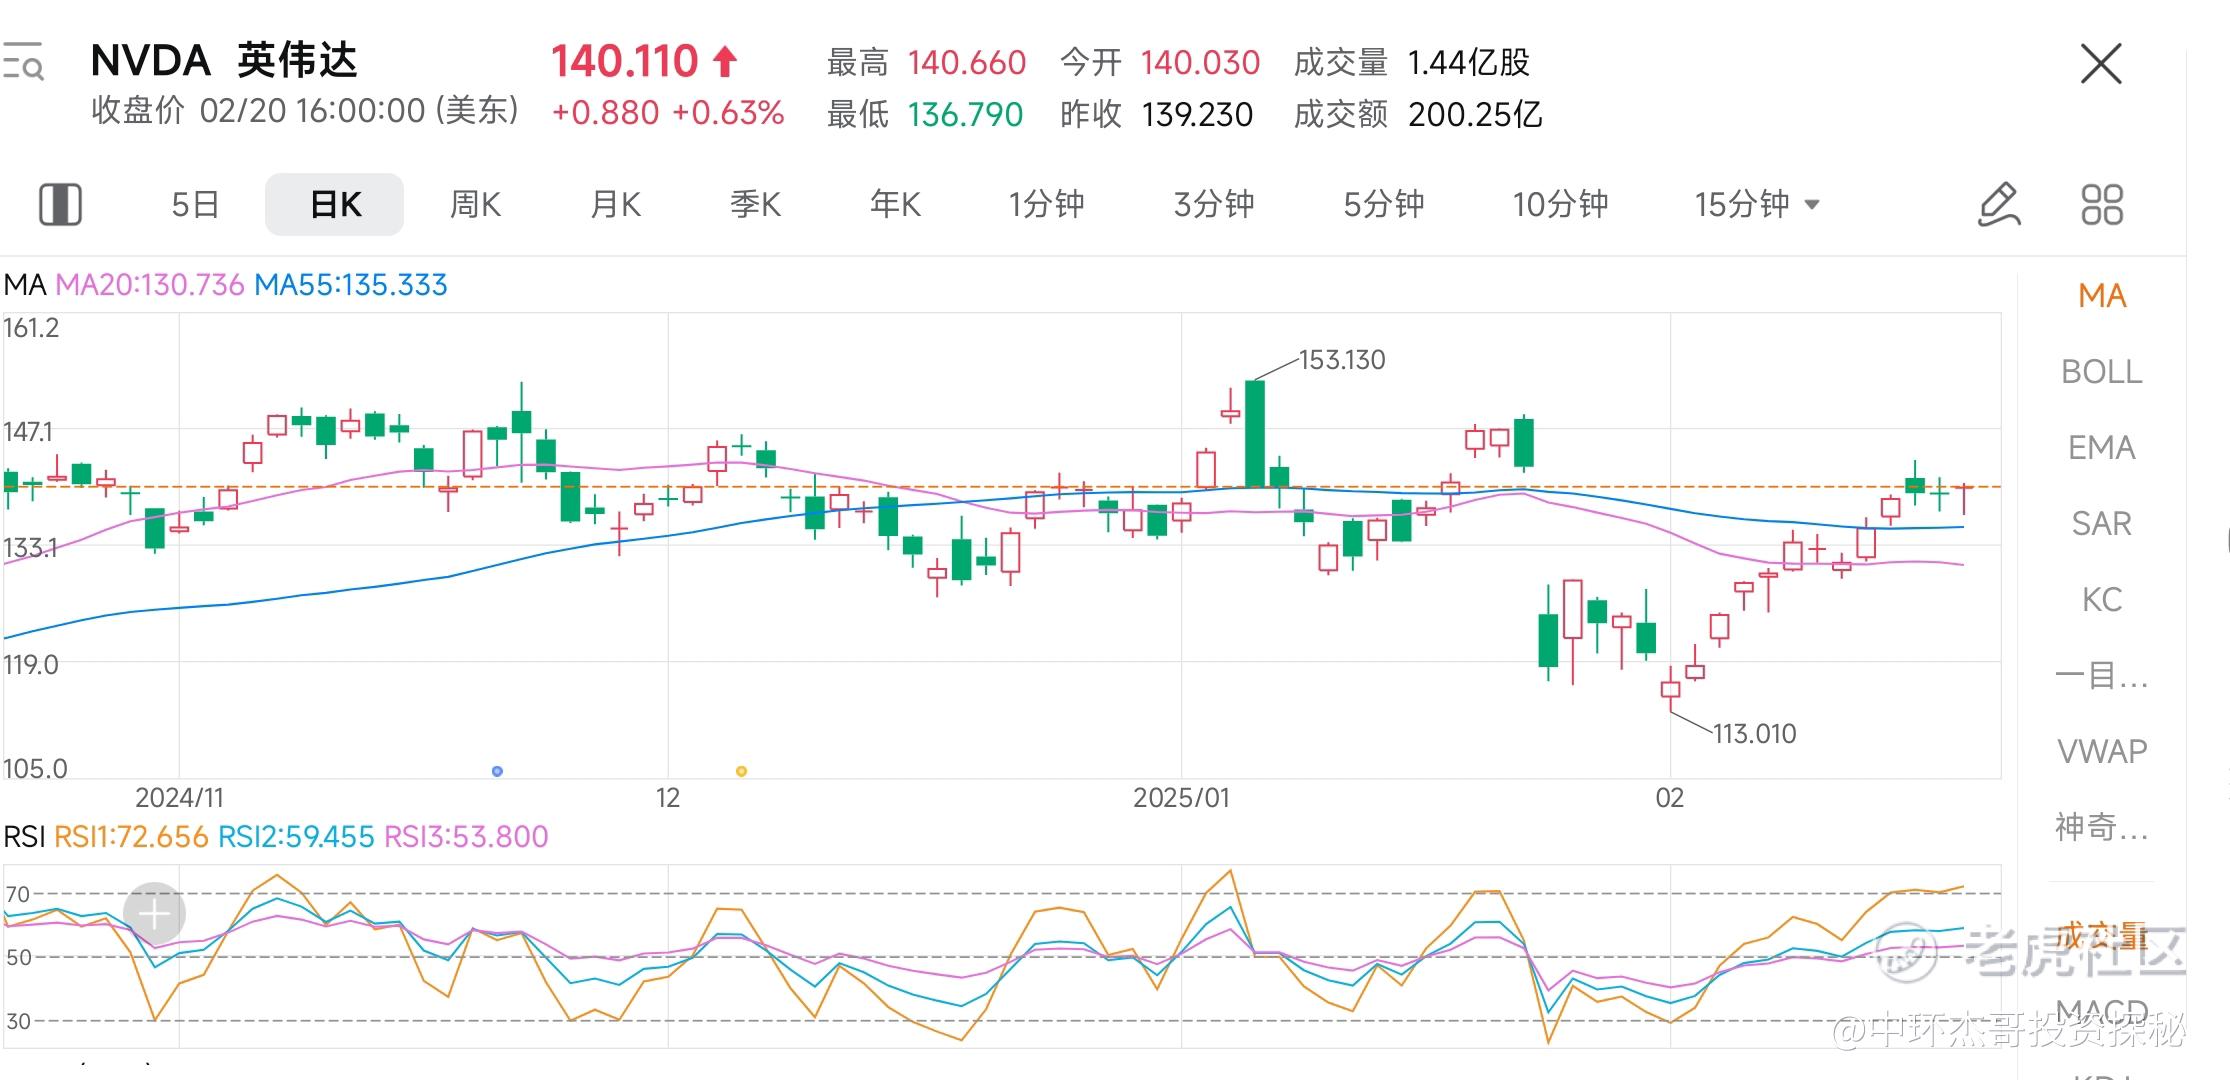The image size is (2230, 1080).
Task: Click the NVDA 英伟达 stock title
Action: 224,61
